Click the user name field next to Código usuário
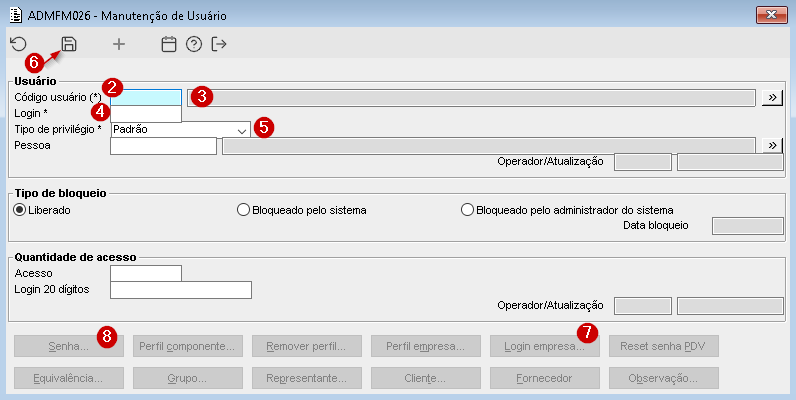This screenshot has height=400, width=796. point(471,97)
